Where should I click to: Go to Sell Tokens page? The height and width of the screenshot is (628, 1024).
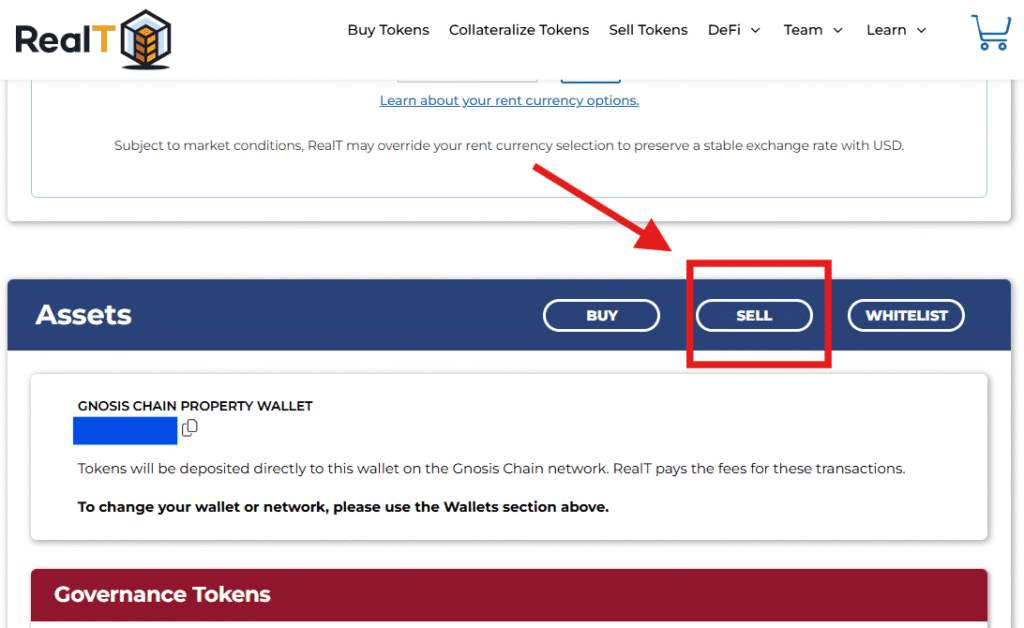(x=648, y=30)
